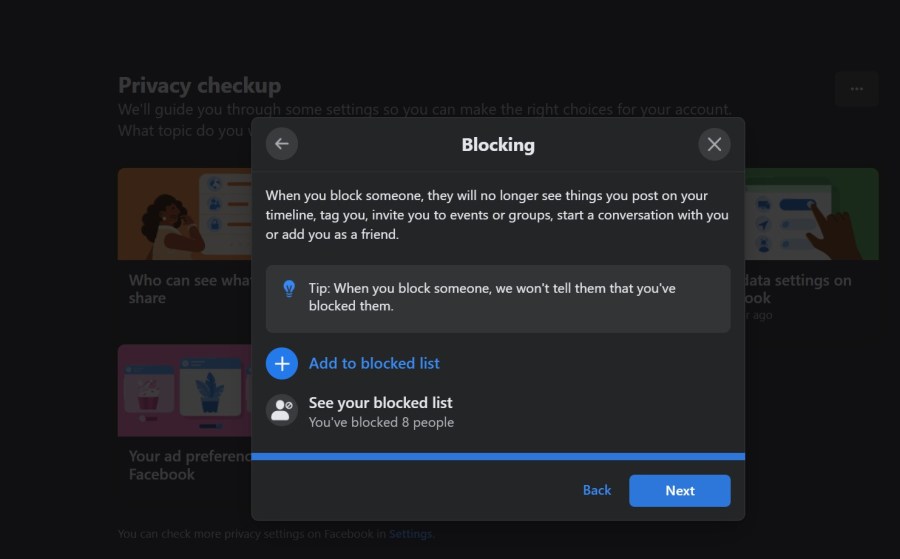Click the blocked people list icon
Viewport: 900px width, 559px height.
click(x=282, y=411)
